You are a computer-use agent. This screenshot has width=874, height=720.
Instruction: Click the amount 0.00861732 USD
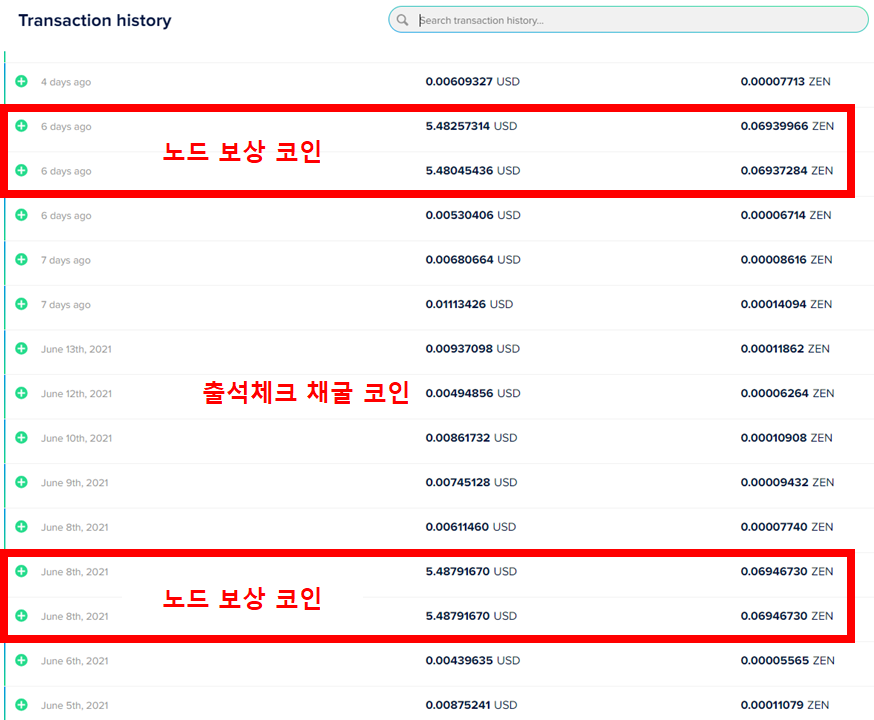(x=472, y=438)
